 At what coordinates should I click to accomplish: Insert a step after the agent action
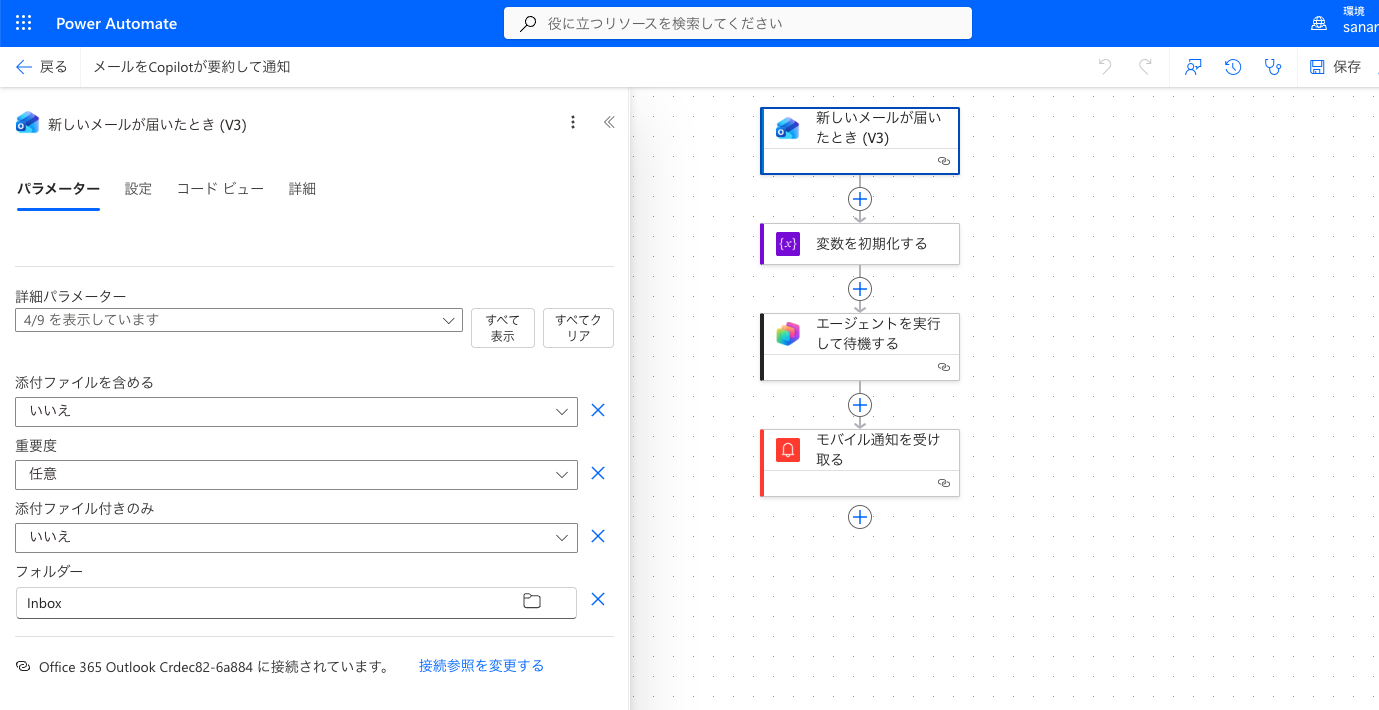coord(860,405)
